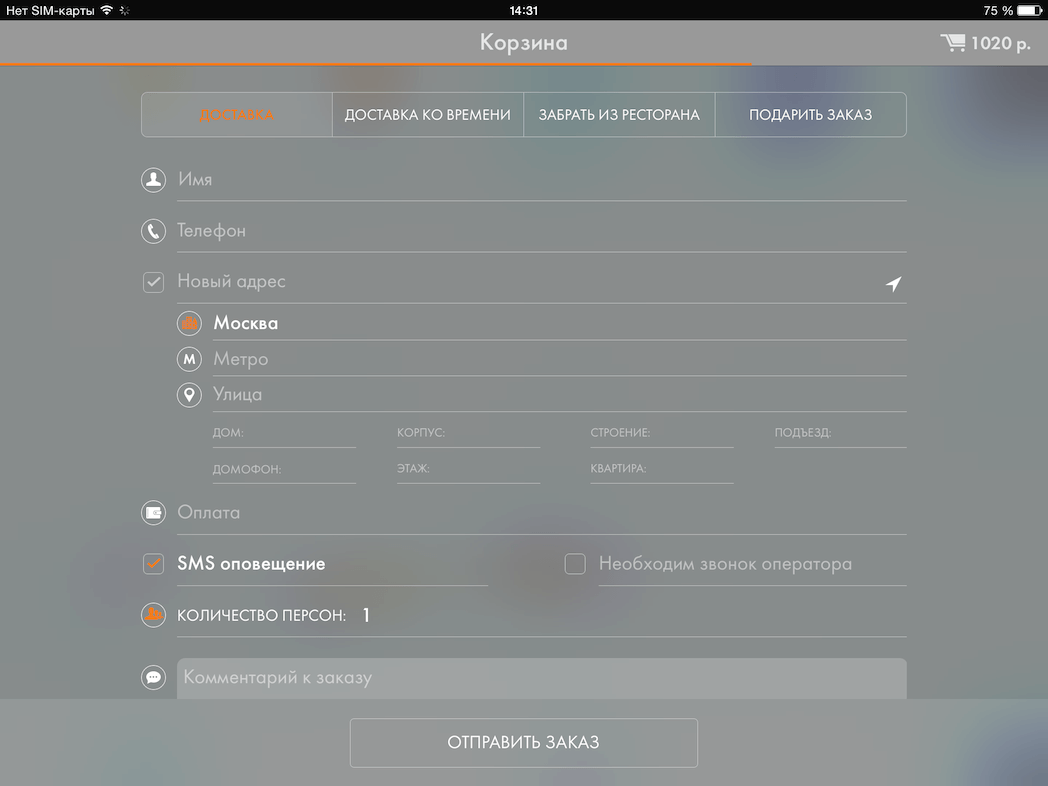
Task: Focus the Имя input field
Action: click(541, 180)
